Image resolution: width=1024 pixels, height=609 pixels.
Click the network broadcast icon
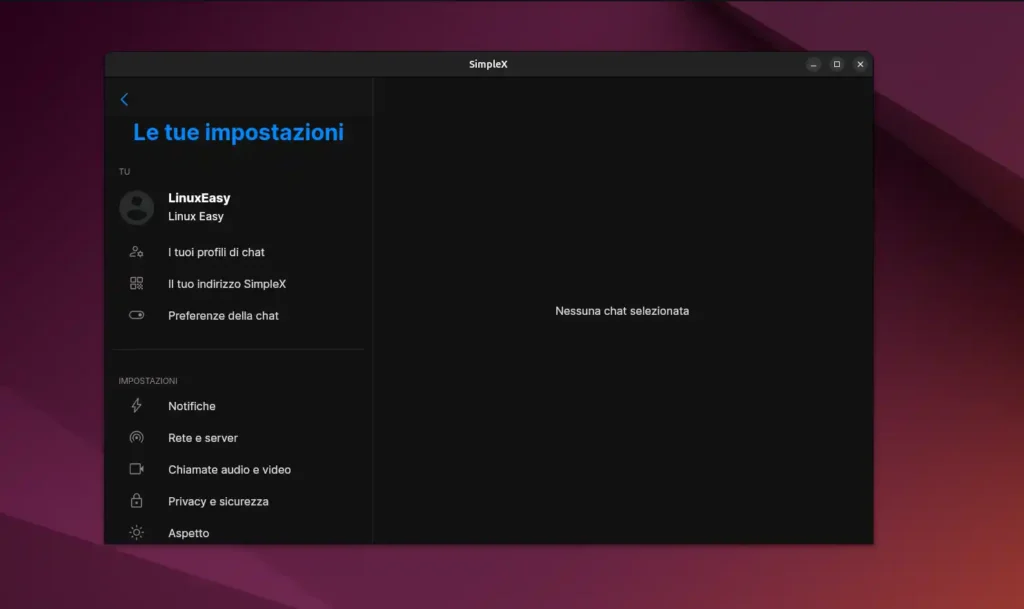pos(136,437)
